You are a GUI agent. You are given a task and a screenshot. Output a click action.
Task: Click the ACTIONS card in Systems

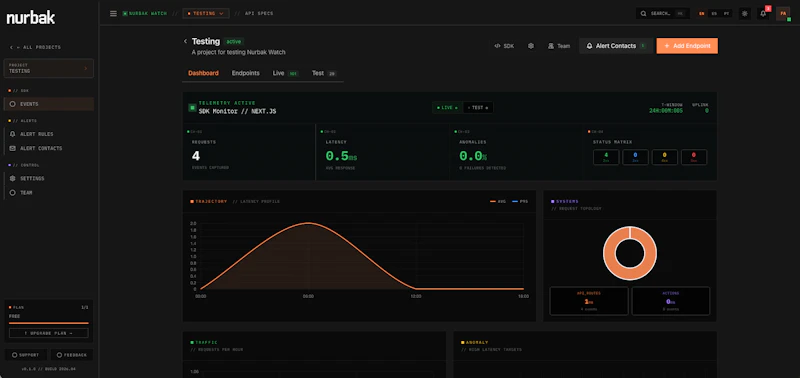coord(671,301)
